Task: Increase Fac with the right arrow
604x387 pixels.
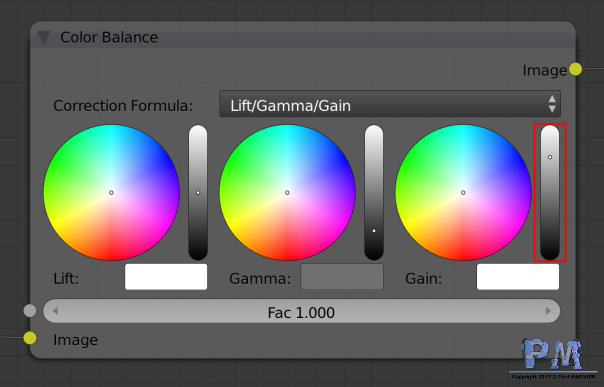Action: click(x=548, y=311)
